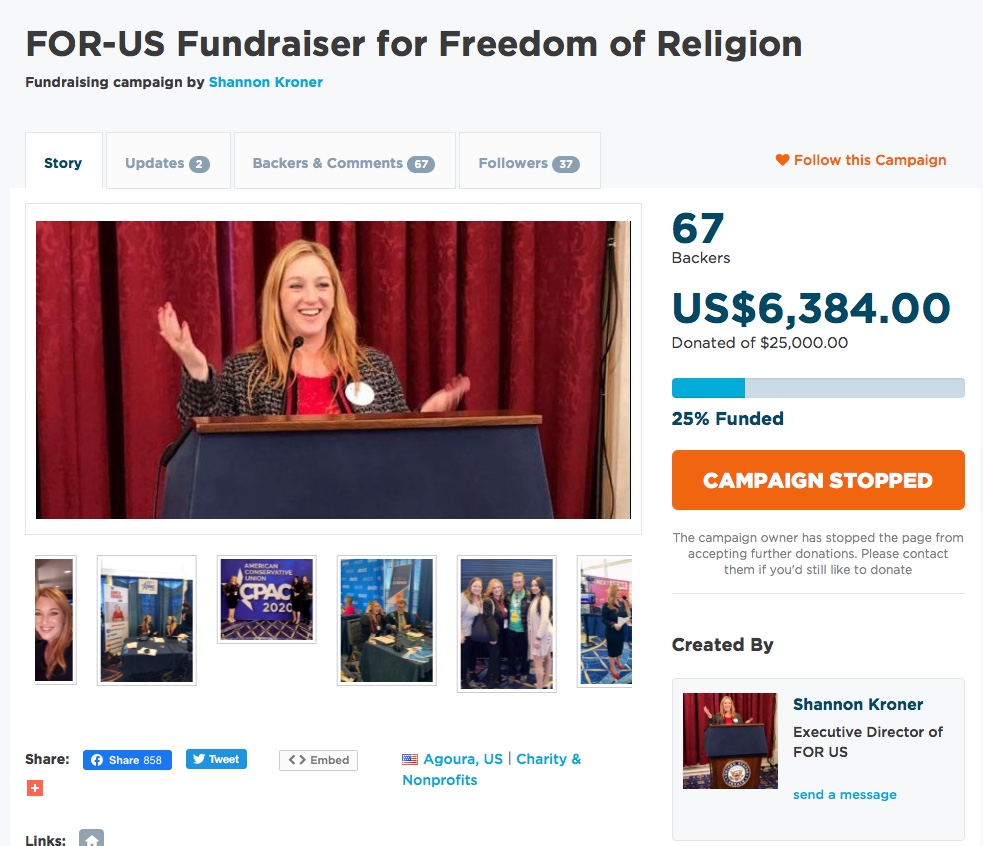Click the Campaign Stopped button
Image resolution: width=983 pixels, height=846 pixels.
click(818, 480)
